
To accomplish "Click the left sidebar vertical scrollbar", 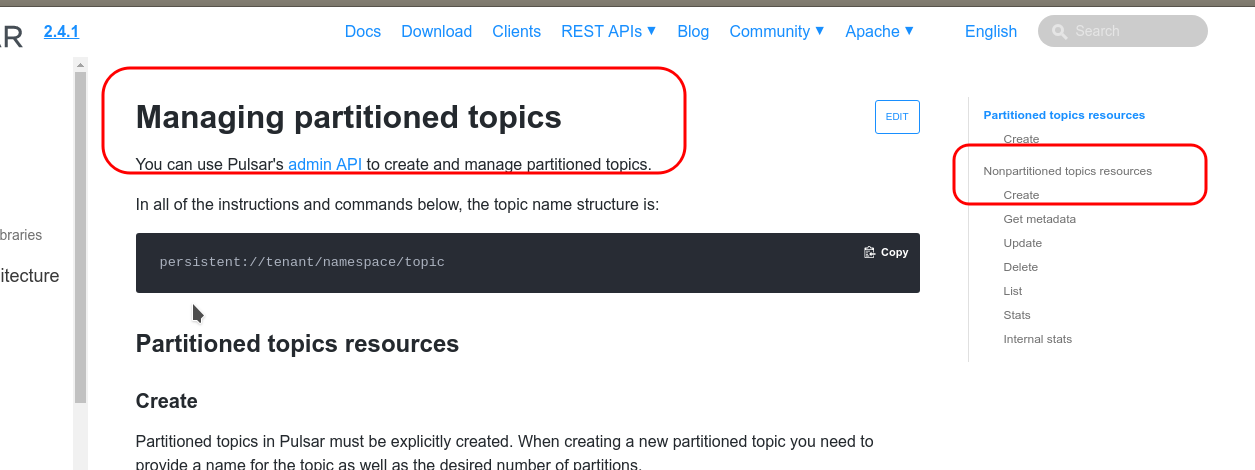I will pos(81,235).
